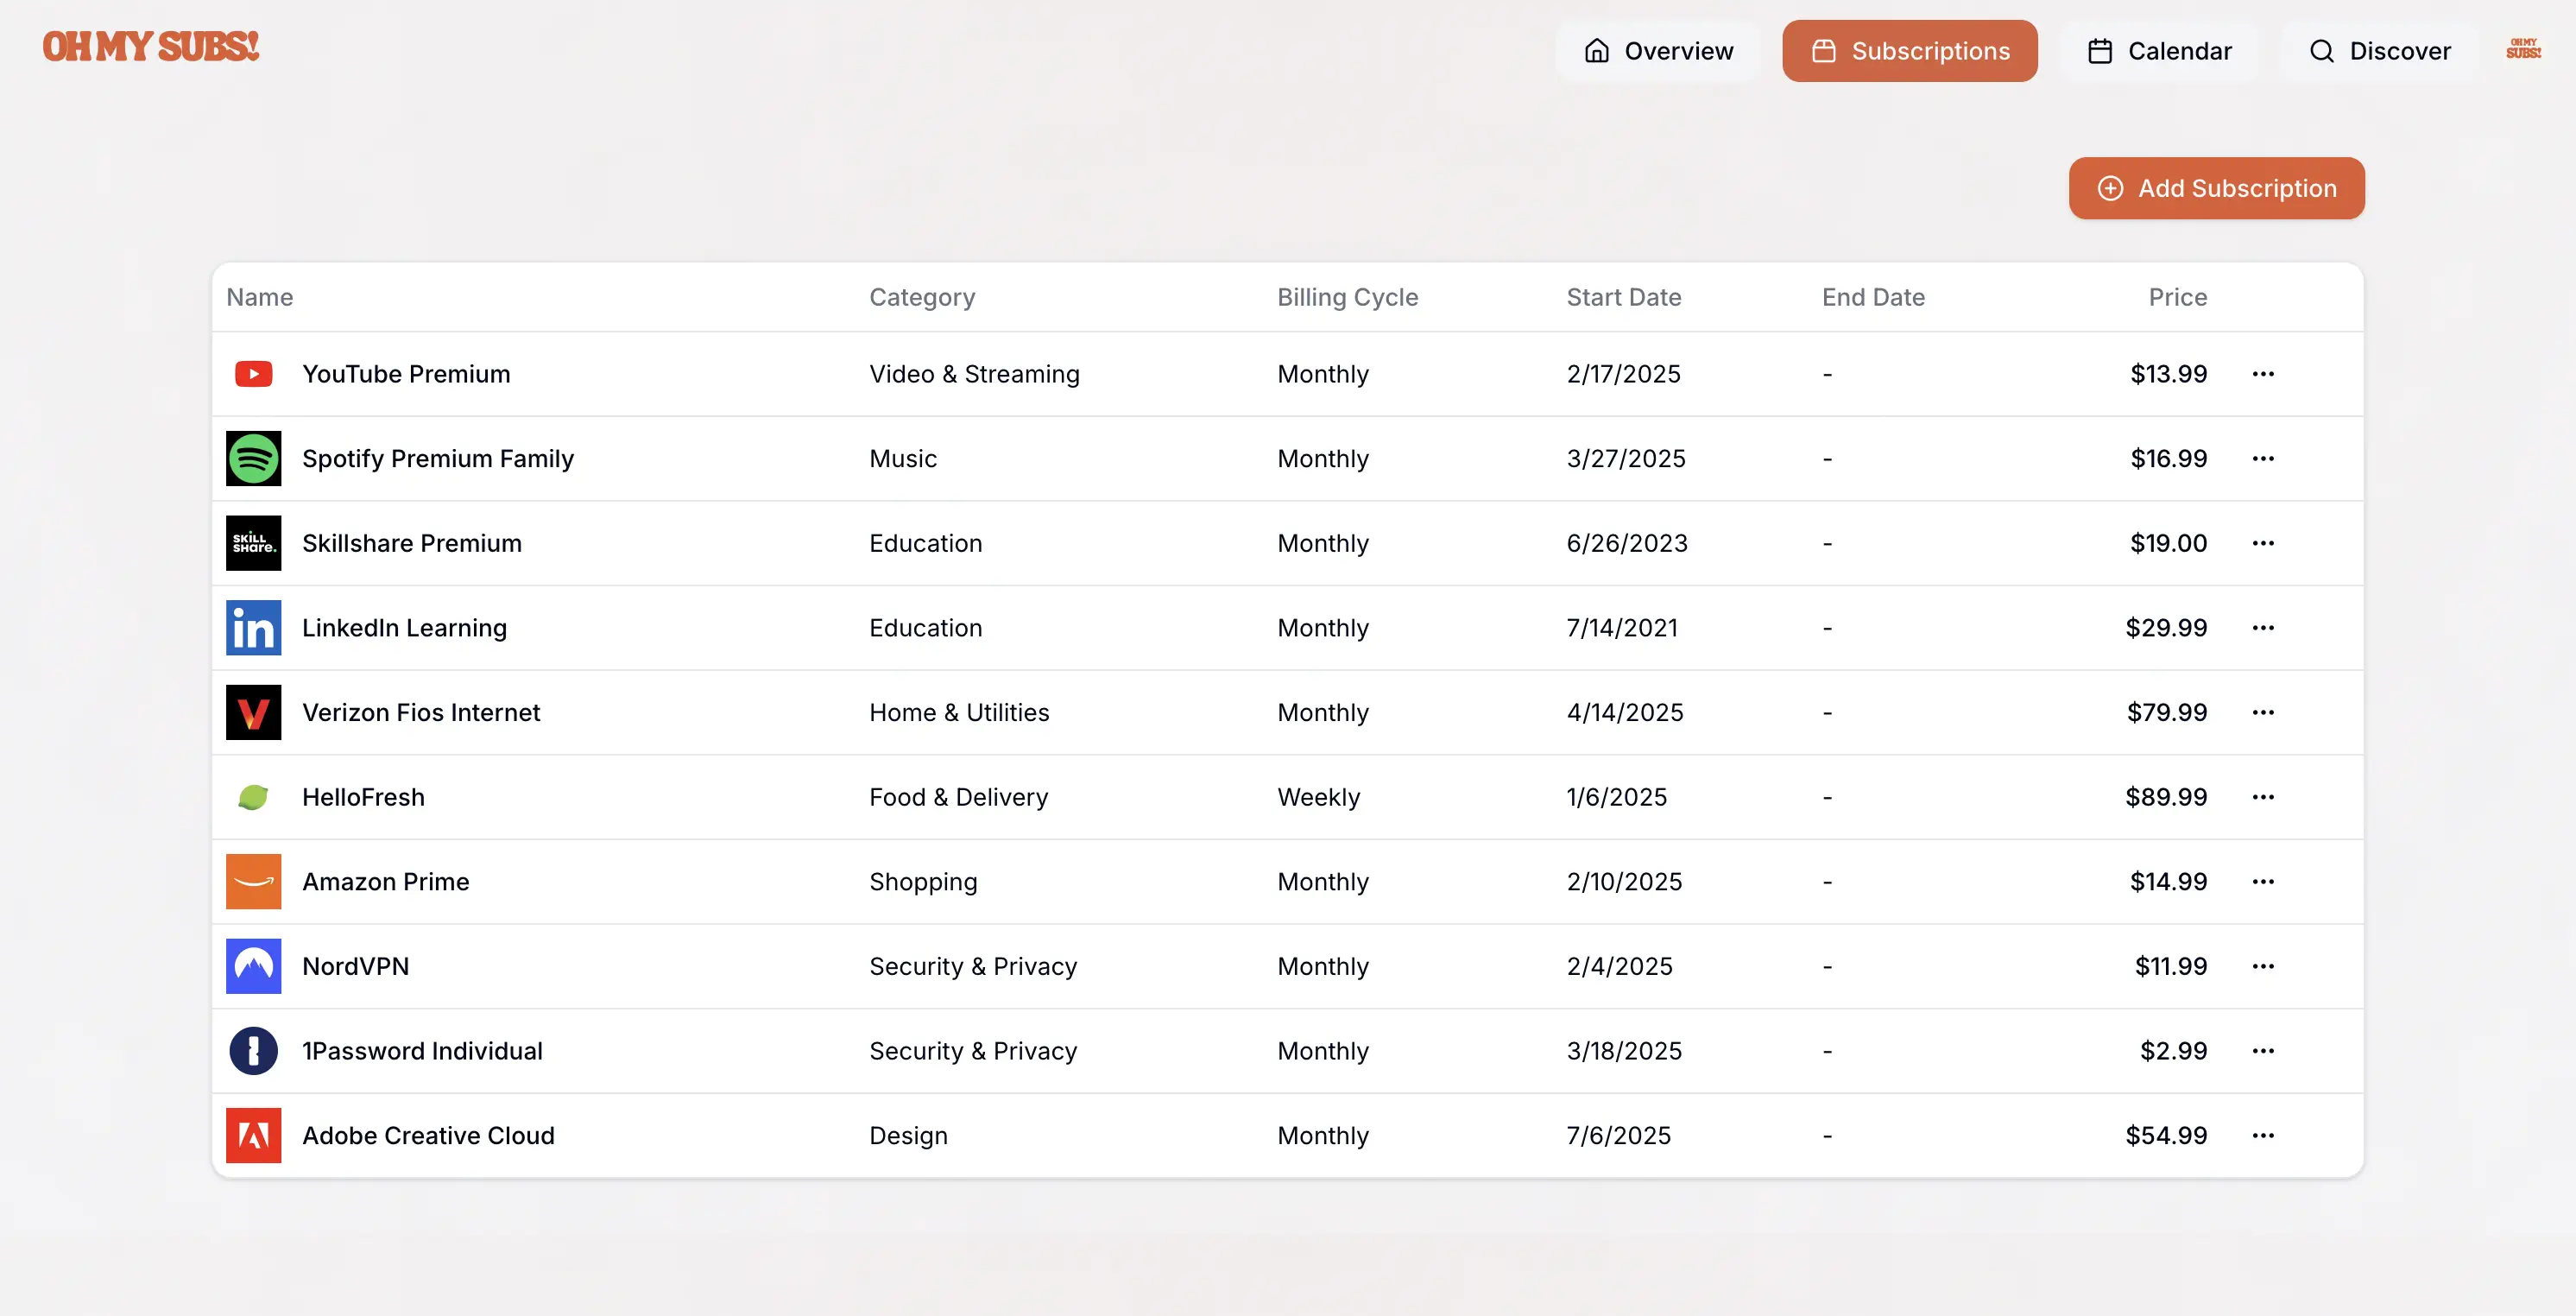Image resolution: width=2576 pixels, height=1316 pixels.
Task: Select the Verizon Fios Internet name
Action: click(421, 712)
